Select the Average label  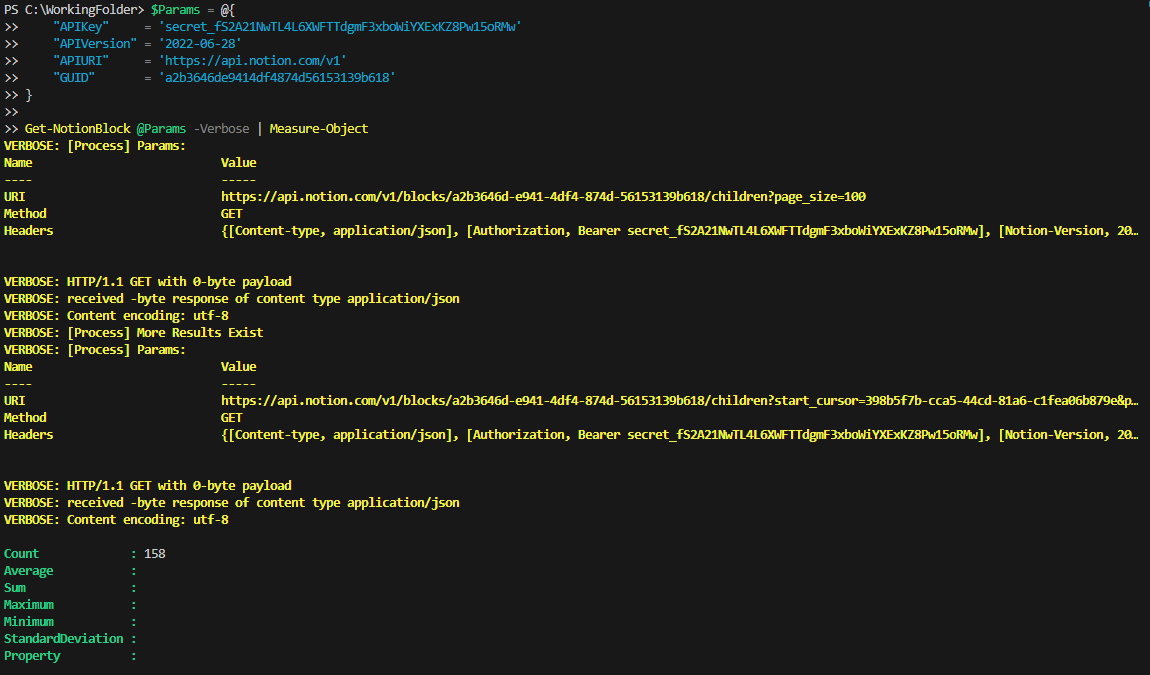coord(29,571)
